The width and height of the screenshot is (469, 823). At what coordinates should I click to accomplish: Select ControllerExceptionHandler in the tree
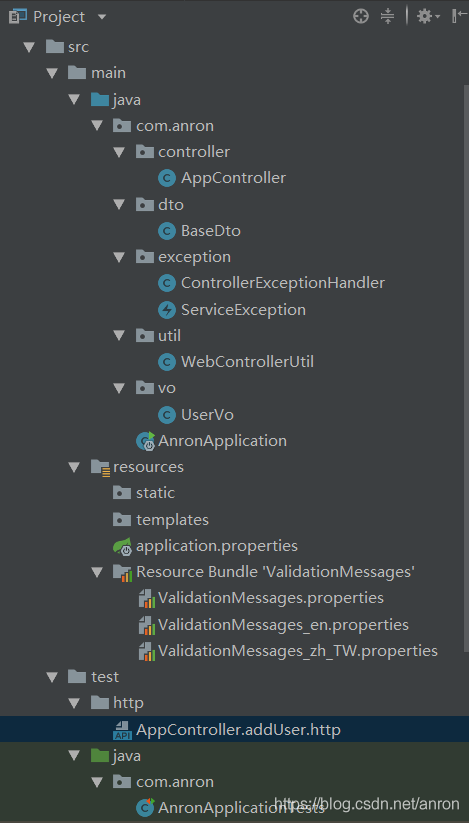pyautogui.click(x=283, y=283)
